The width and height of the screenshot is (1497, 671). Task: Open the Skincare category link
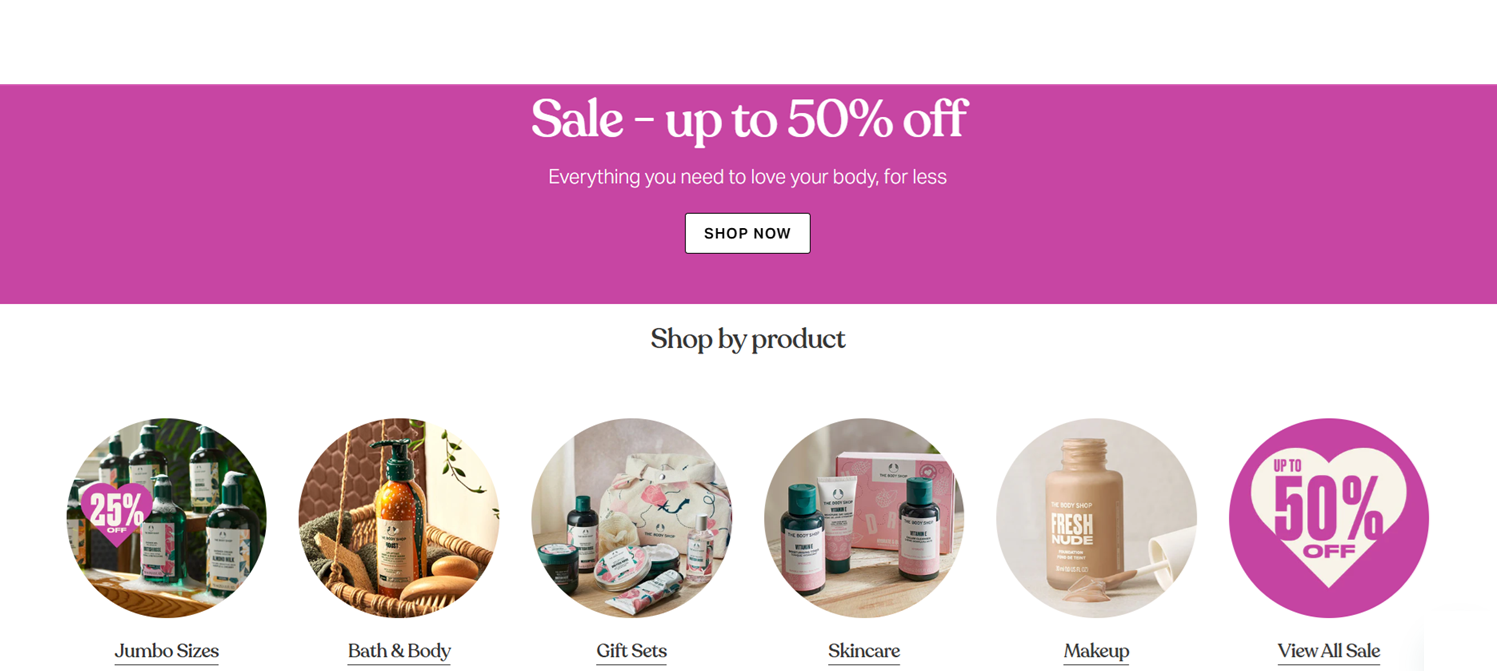point(864,651)
